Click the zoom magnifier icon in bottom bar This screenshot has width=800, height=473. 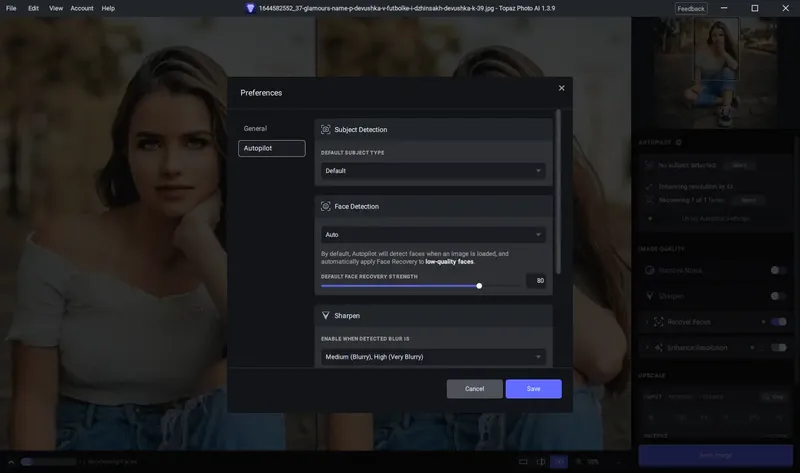click(579, 462)
